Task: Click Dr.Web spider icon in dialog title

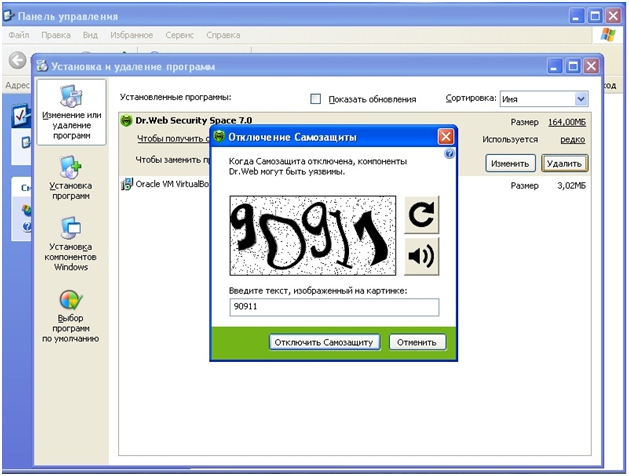Action: pyautogui.click(x=219, y=136)
